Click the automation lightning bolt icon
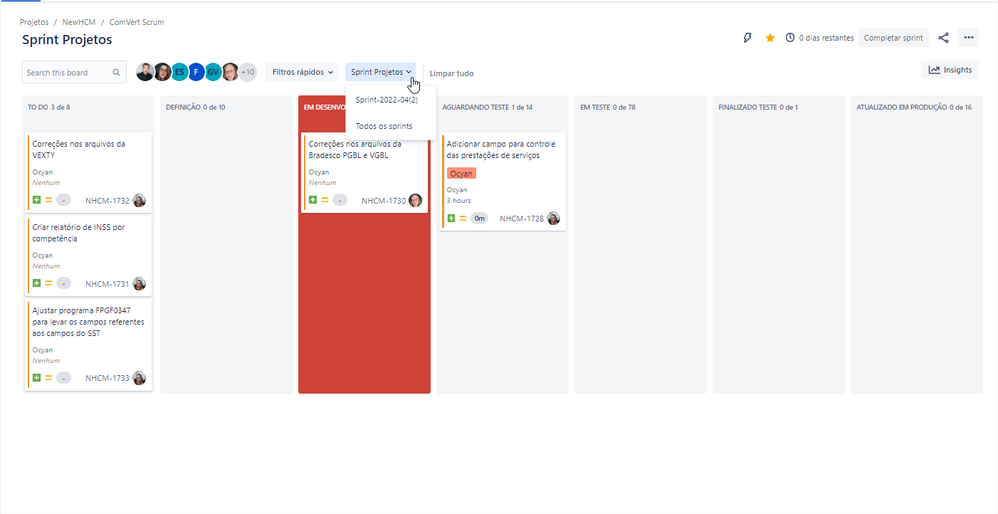 point(748,38)
